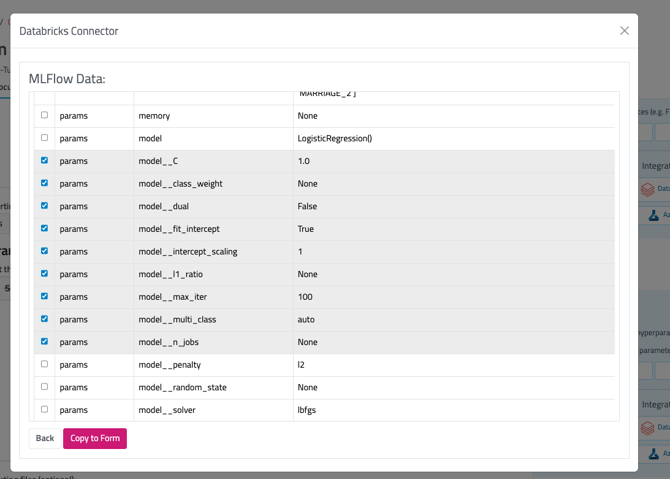
Task: Uncheck the model__dual checkbox
Action: [x=44, y=206]
